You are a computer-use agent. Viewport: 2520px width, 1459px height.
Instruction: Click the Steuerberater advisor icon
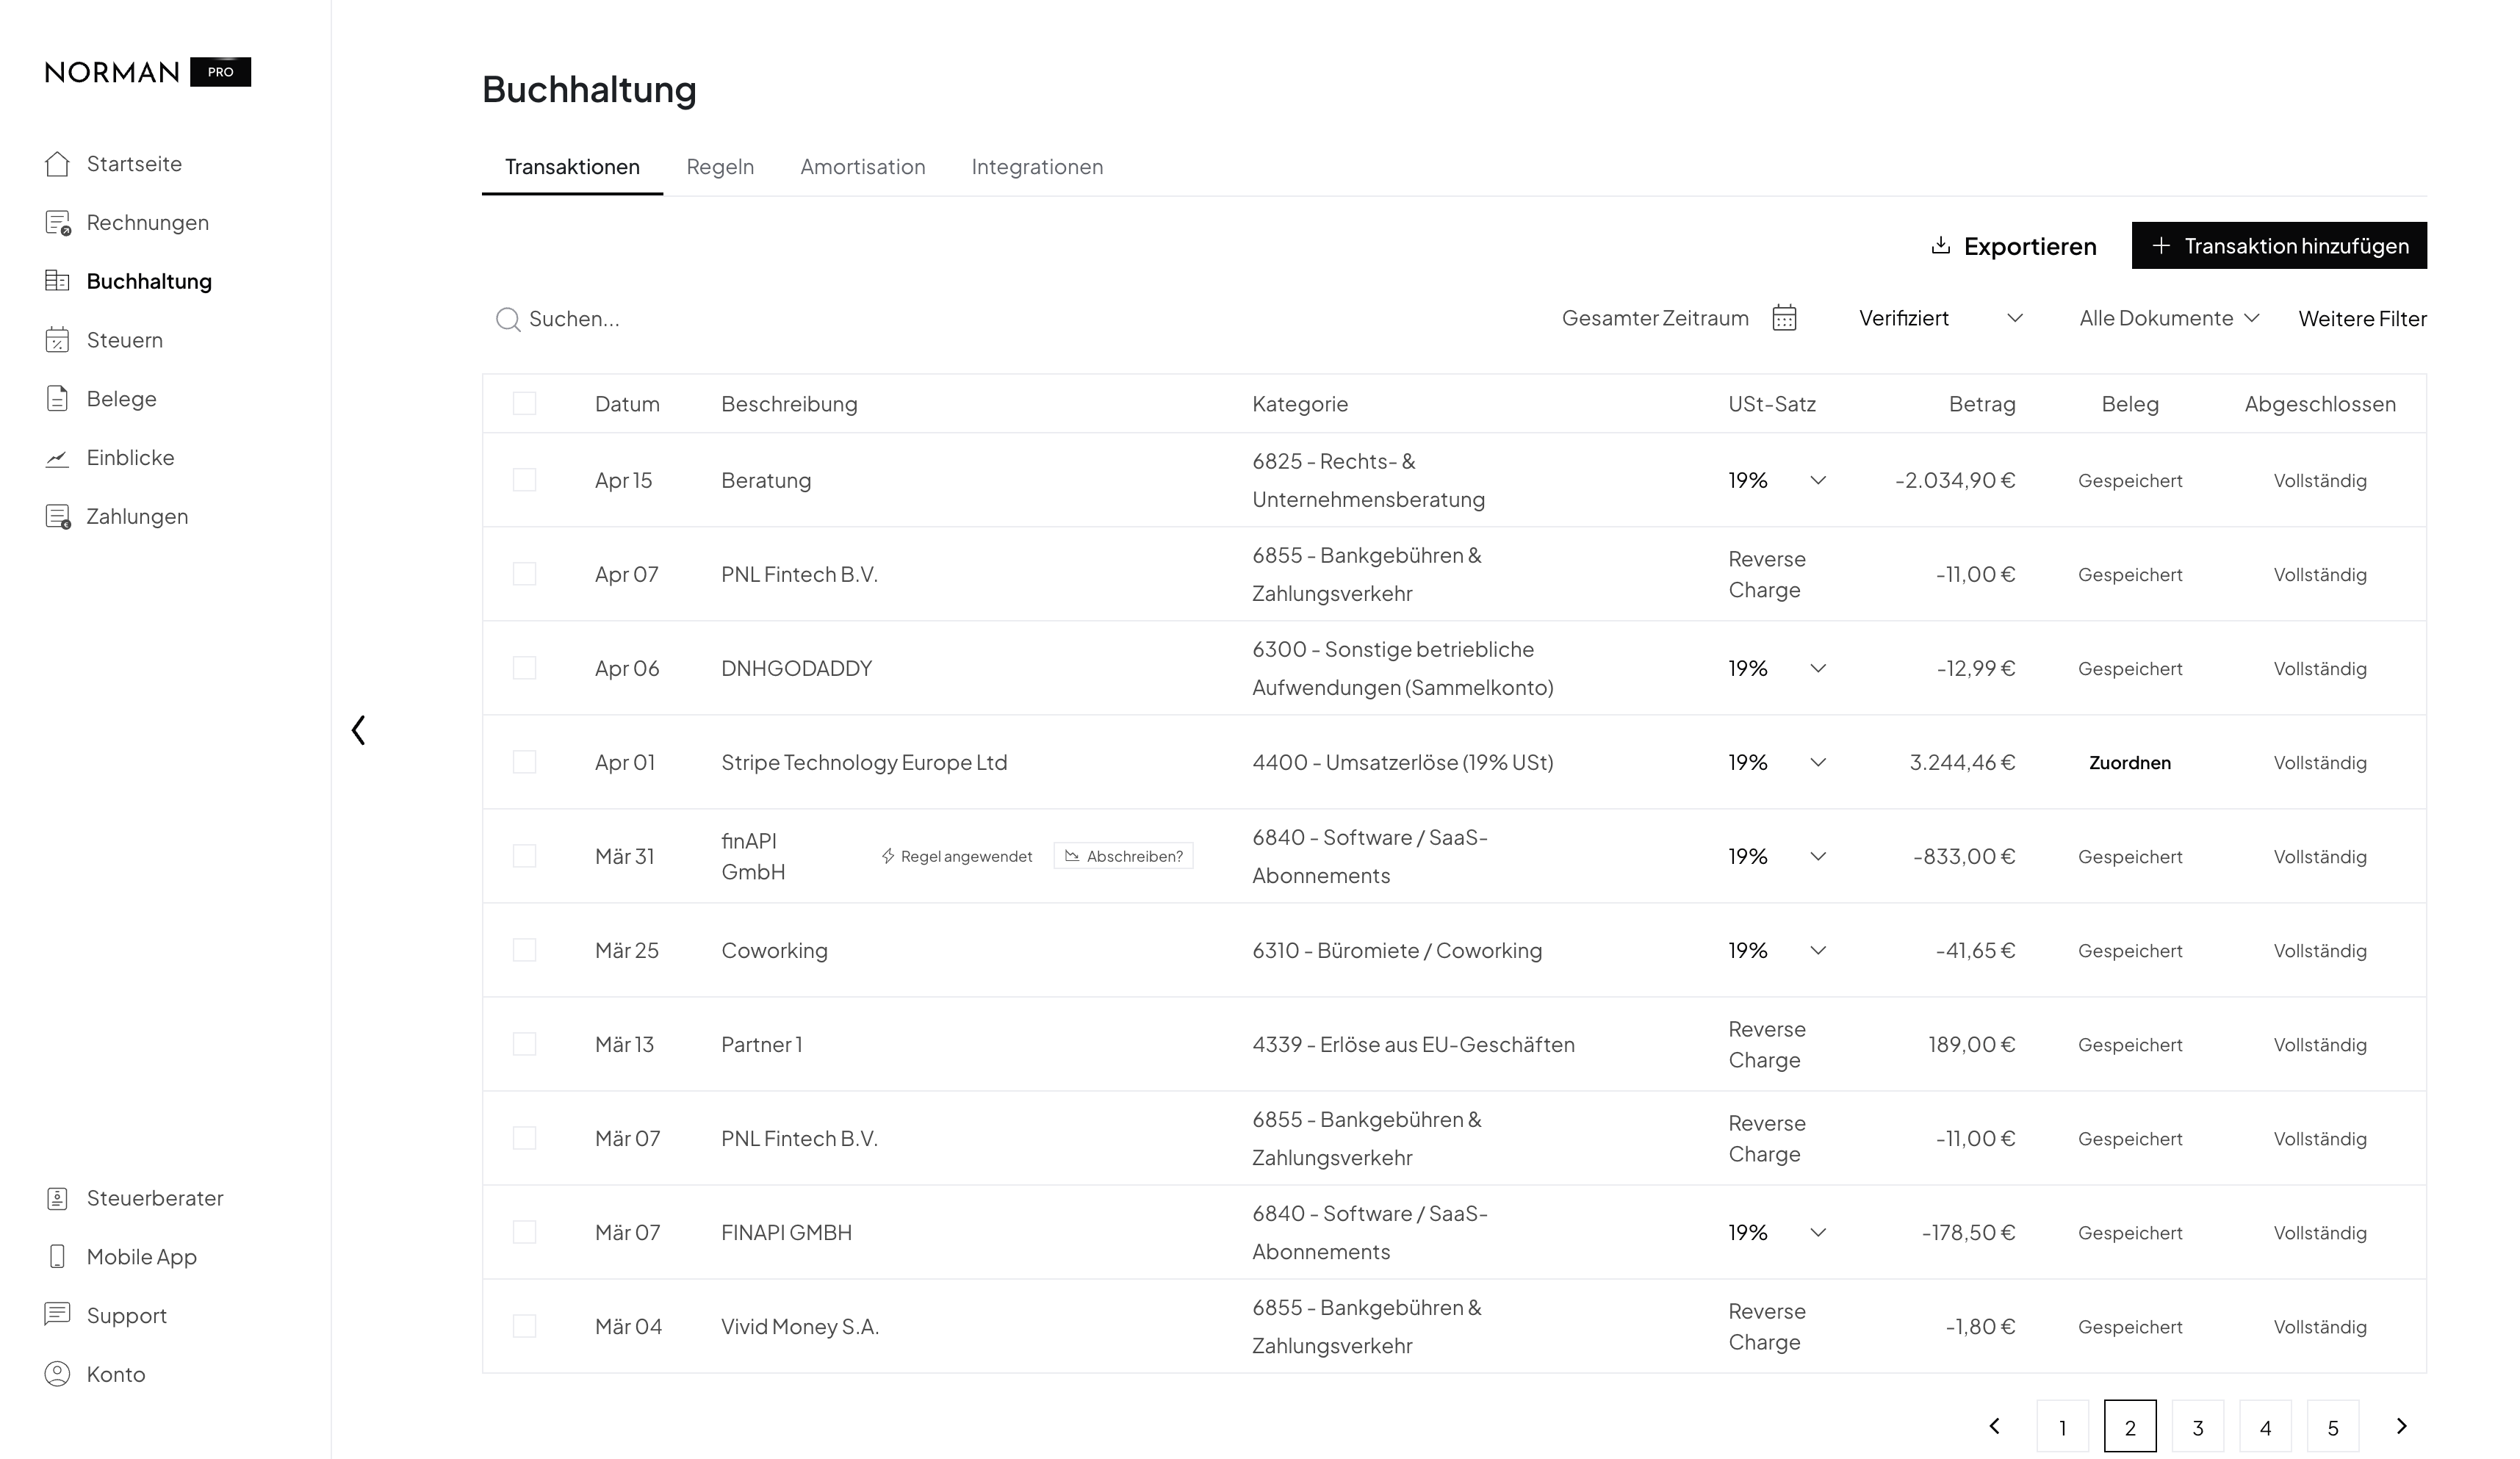(57, 1198)
